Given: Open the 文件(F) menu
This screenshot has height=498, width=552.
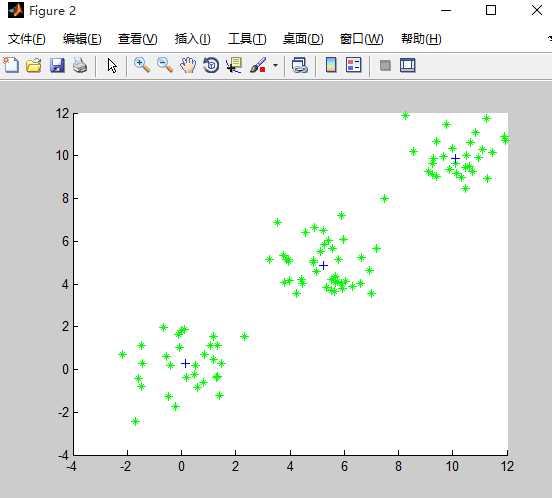Looking at the screenshot, I should pyautogui.click(x=27, y=39).
